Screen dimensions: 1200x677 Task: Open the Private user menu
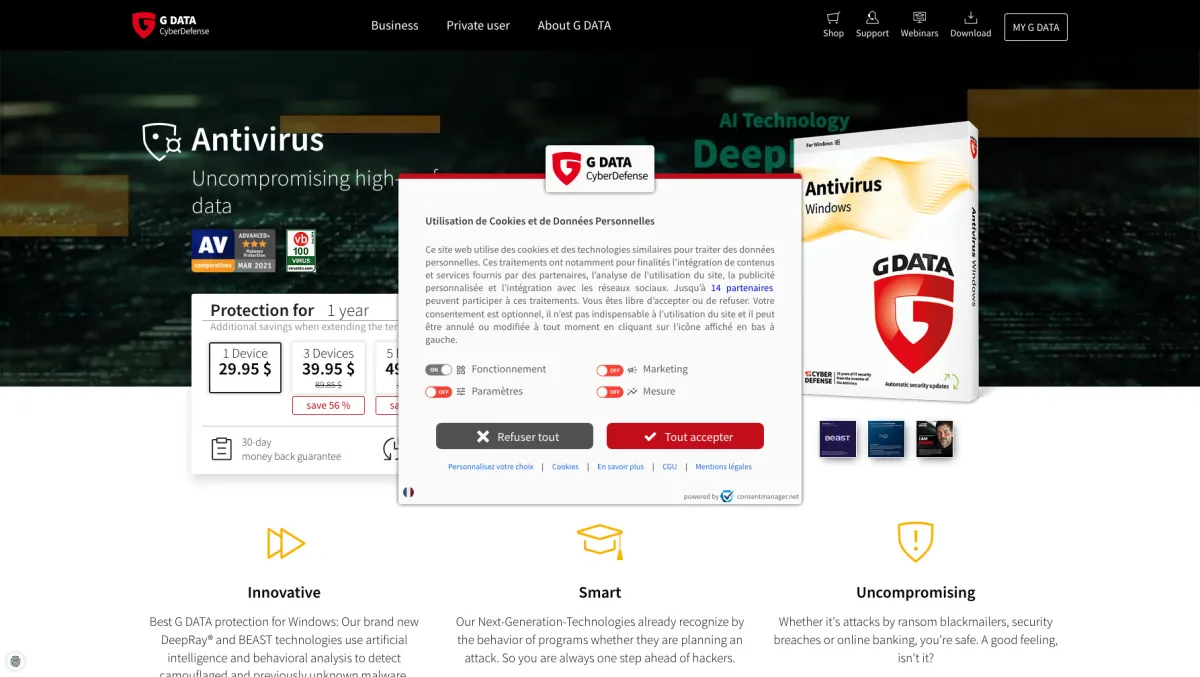point(478,25)
